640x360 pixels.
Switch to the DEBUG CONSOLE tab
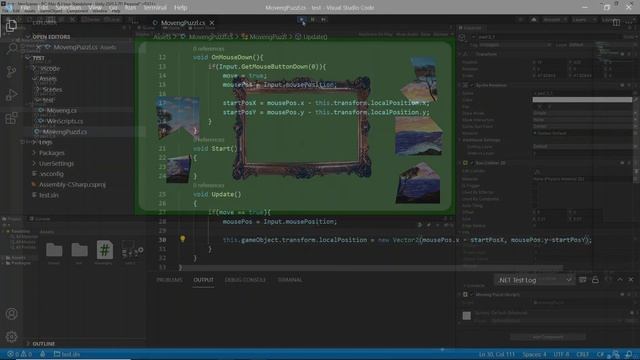tap(245, 280)
